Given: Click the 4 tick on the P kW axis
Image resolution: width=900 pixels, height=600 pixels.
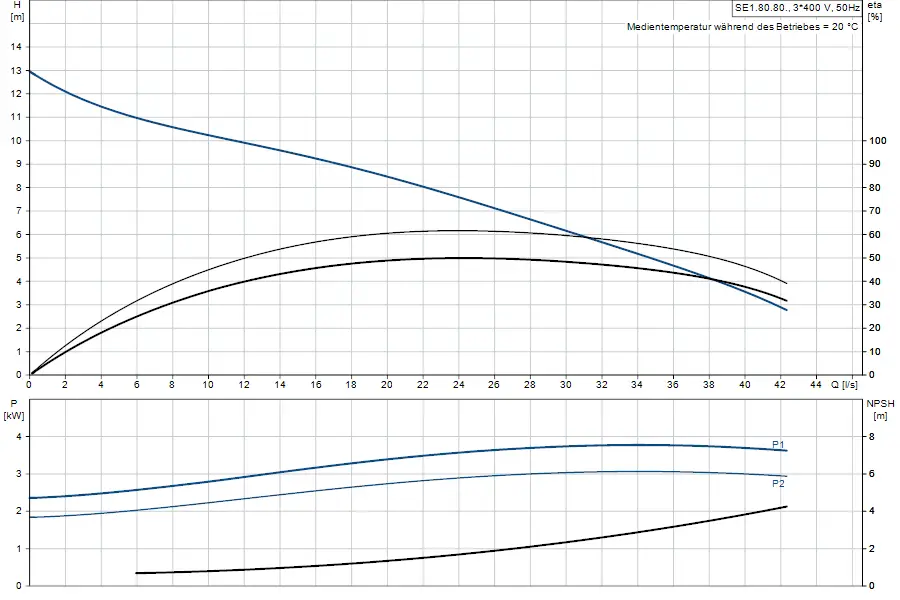Looking at the screenshot, I should [19, 436].
